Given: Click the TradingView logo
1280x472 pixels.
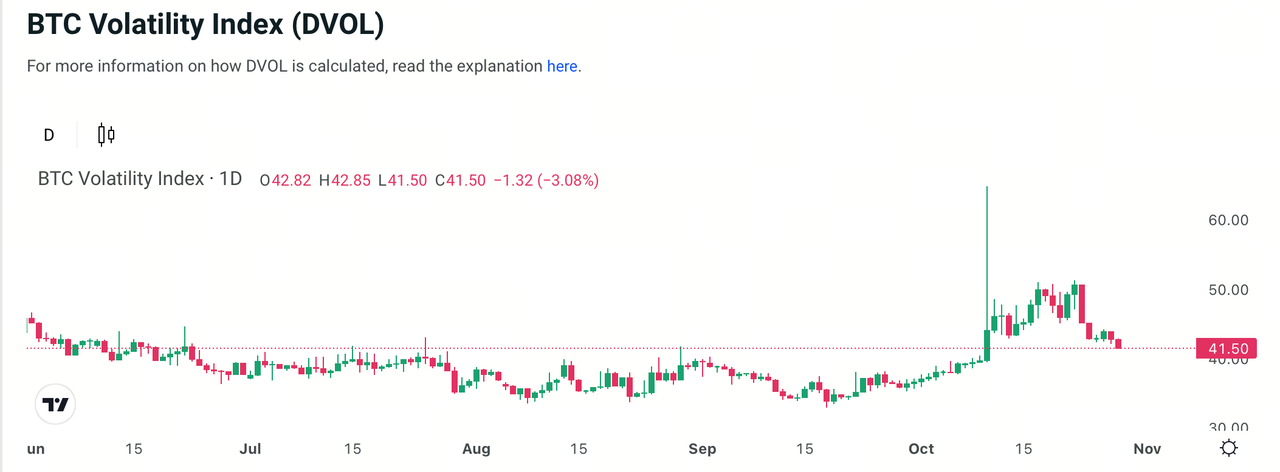Looking at the screenshot, I should [x=56, y=404].
